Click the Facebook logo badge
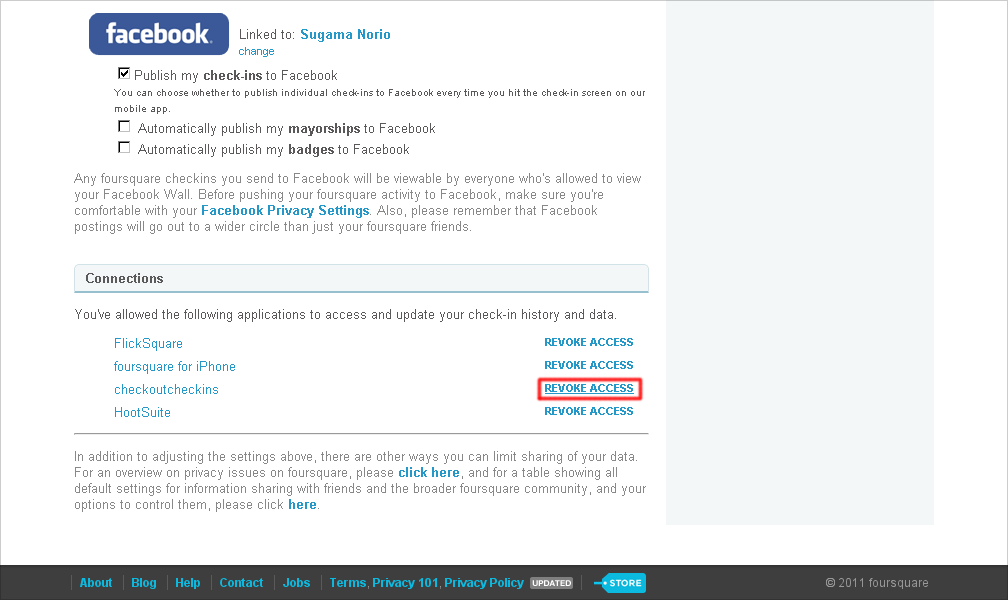Image resolution: width=1008 pixels, height=600 pixels. click(x=159, y=34)
